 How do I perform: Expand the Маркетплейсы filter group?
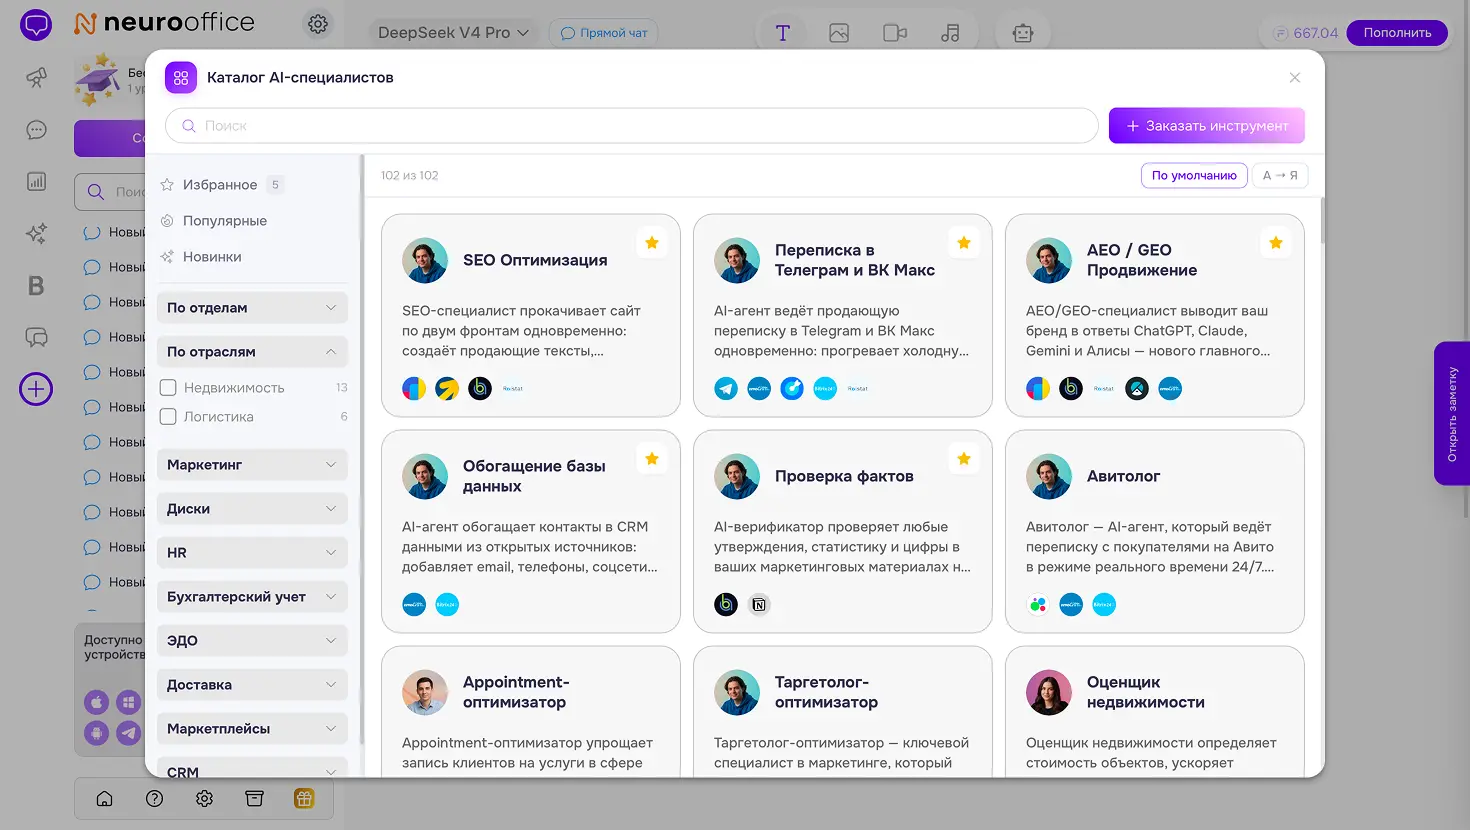(x=252, y=729)
